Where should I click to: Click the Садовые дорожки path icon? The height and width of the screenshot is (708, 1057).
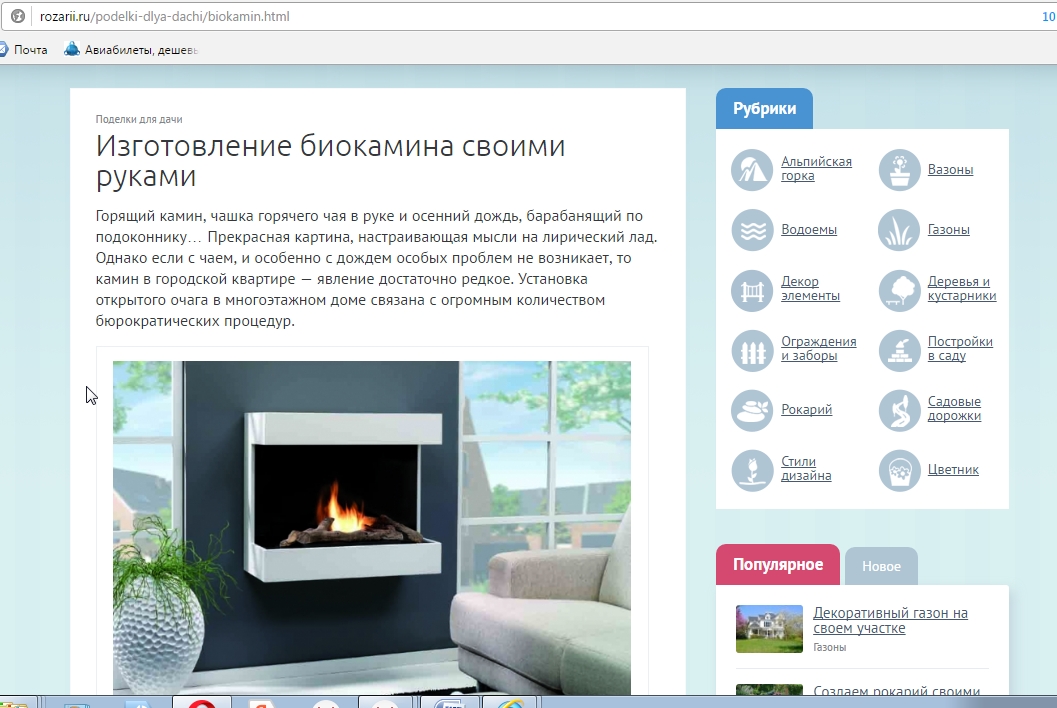click(899, 410)
